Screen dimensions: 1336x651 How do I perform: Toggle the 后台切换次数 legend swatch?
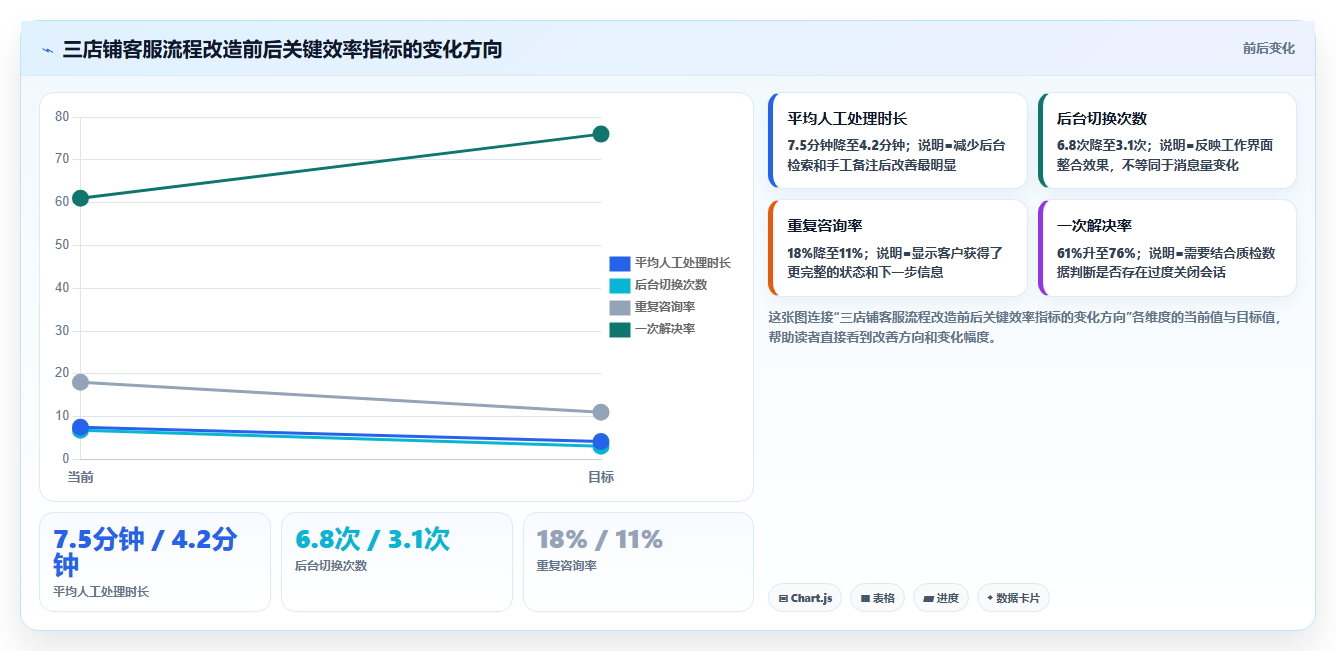pos(619,285)
